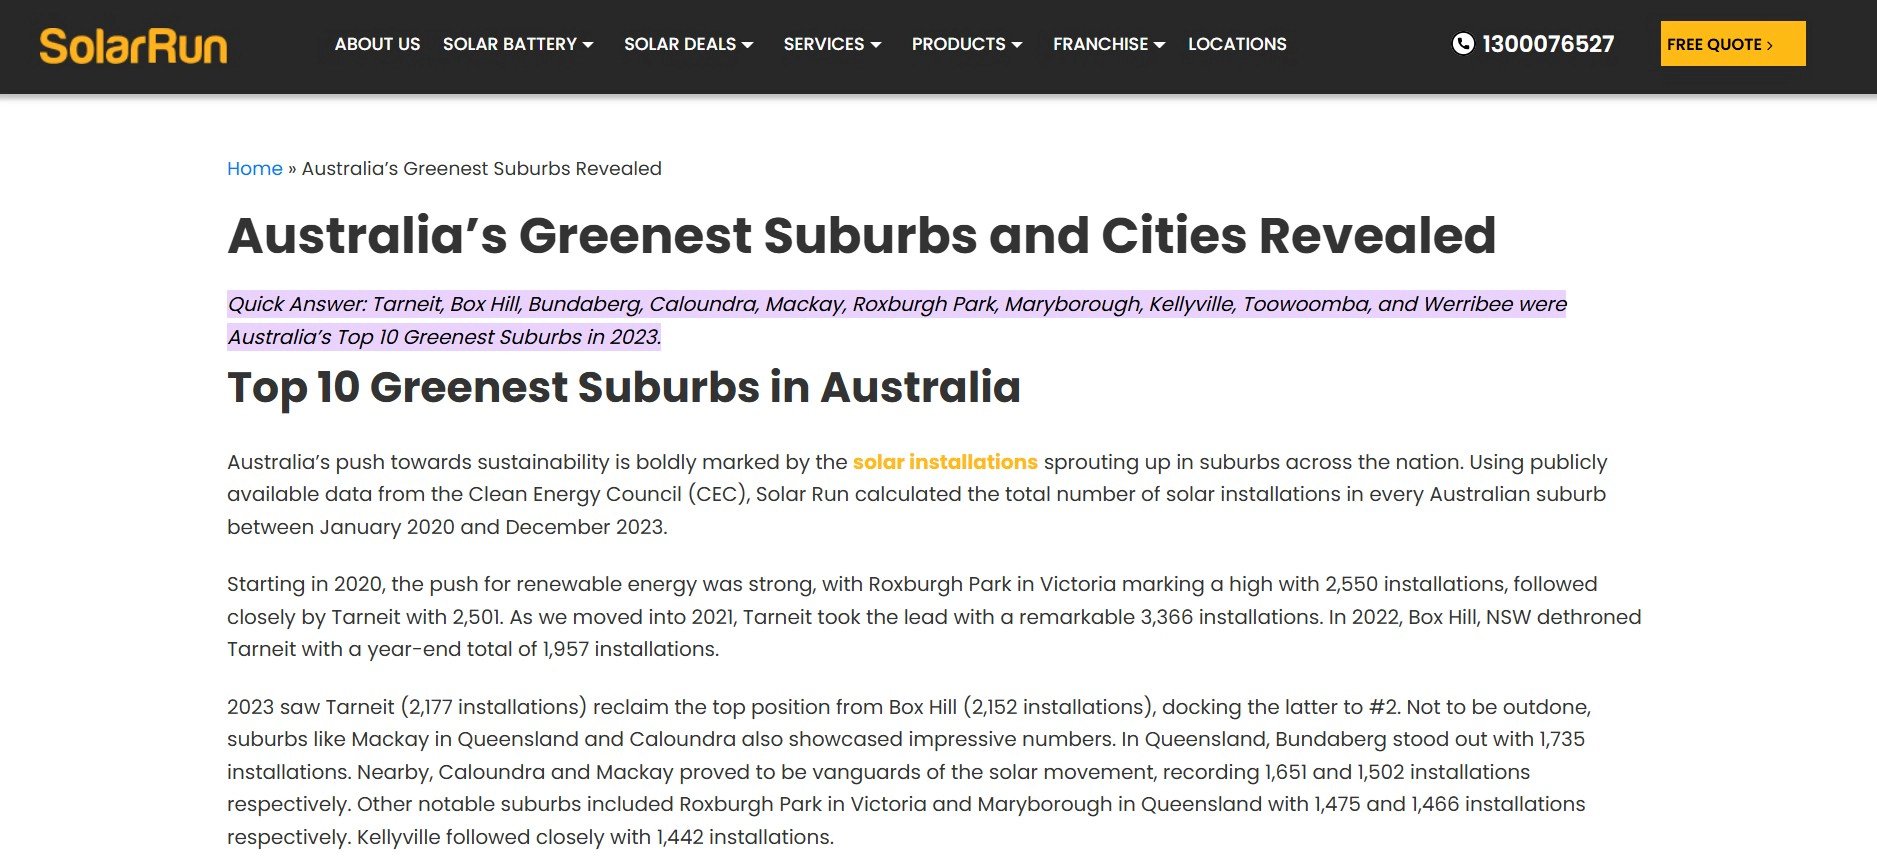Open the solar installations link
This screenshot has height=863, width=1877.
(x=945, y=462)
